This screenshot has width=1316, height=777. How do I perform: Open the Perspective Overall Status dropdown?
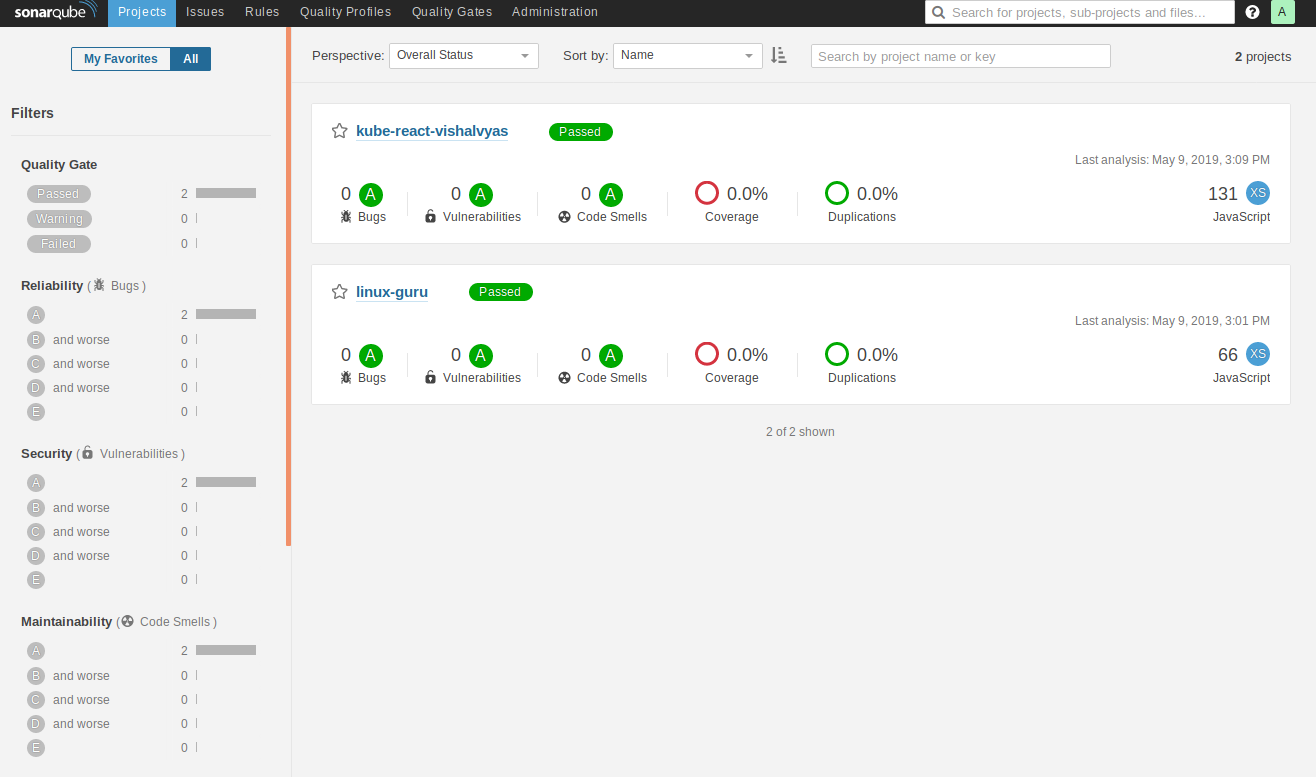pos(464,56)
